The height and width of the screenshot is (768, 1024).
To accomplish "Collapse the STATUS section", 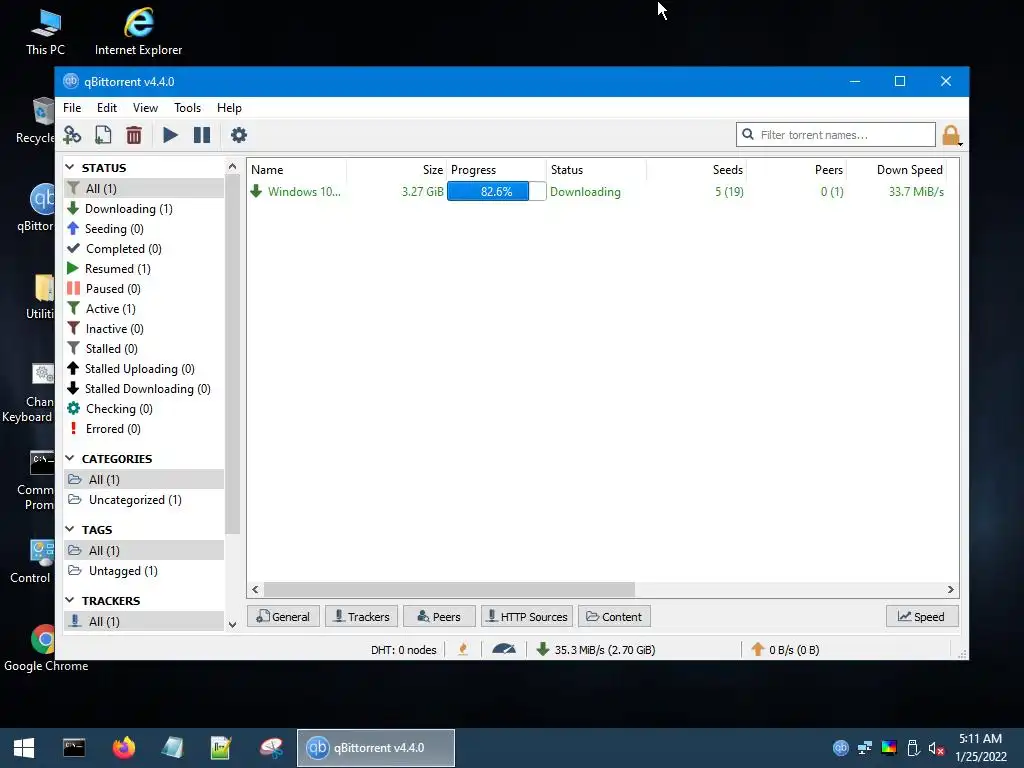I will (71, 168).
